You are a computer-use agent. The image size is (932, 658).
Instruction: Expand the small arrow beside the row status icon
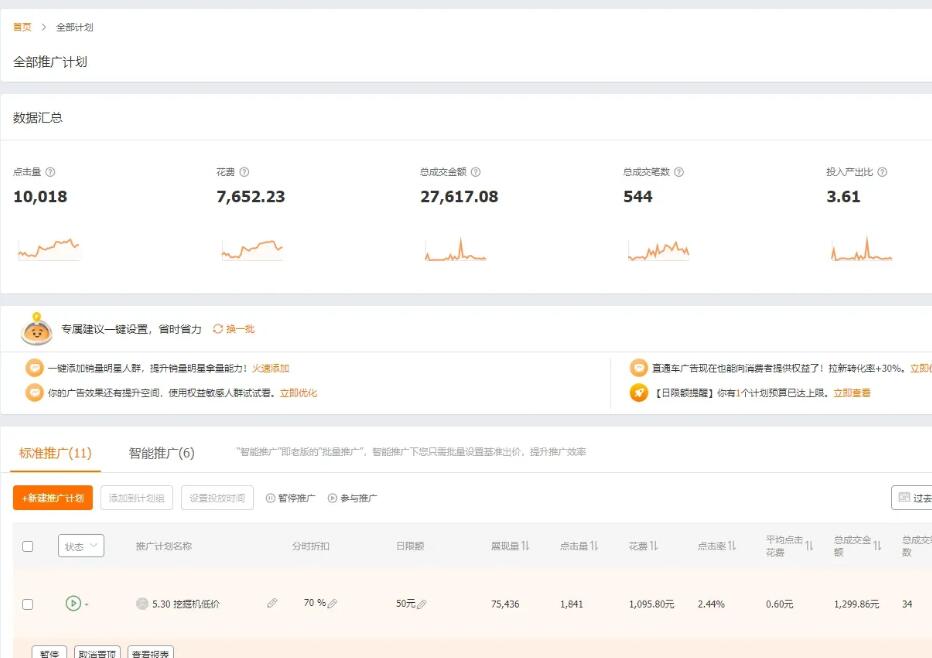(x=87, y=605)
